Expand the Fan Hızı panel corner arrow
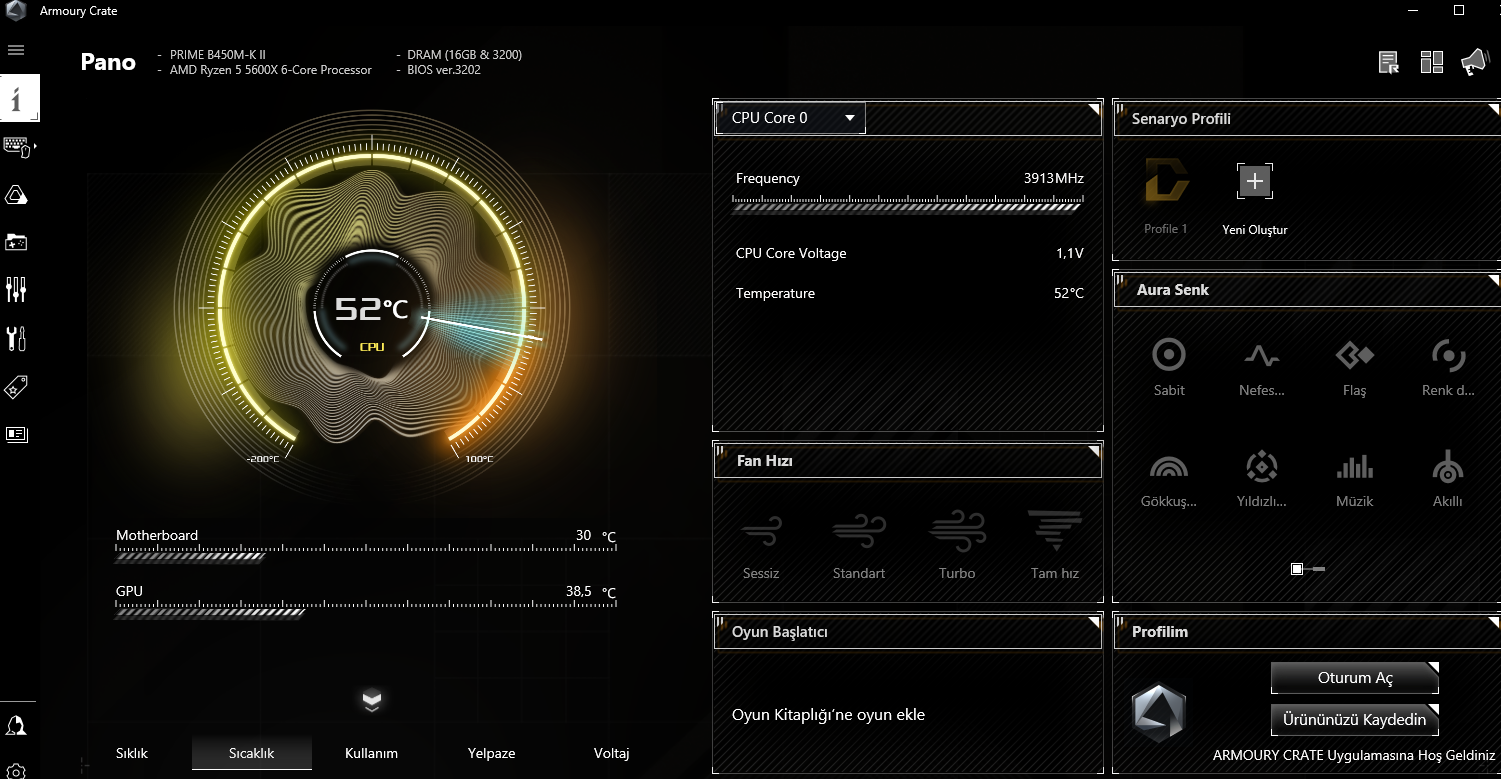 [1094, 452]
